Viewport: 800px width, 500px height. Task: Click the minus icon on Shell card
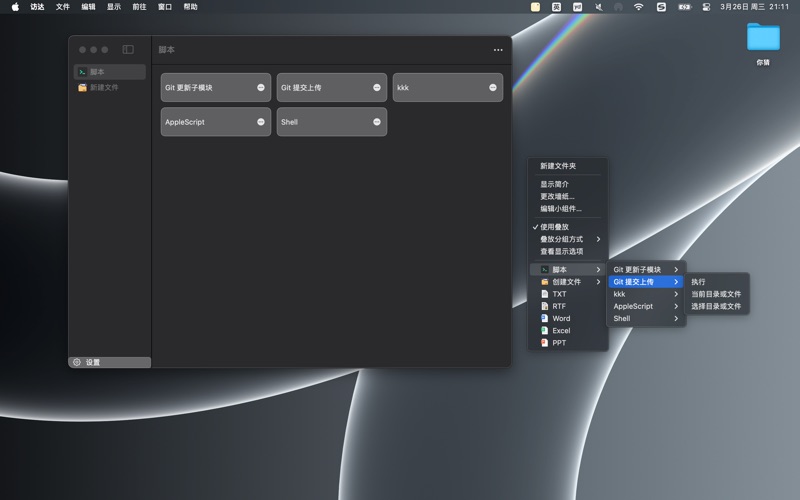[x=377, y=122]
